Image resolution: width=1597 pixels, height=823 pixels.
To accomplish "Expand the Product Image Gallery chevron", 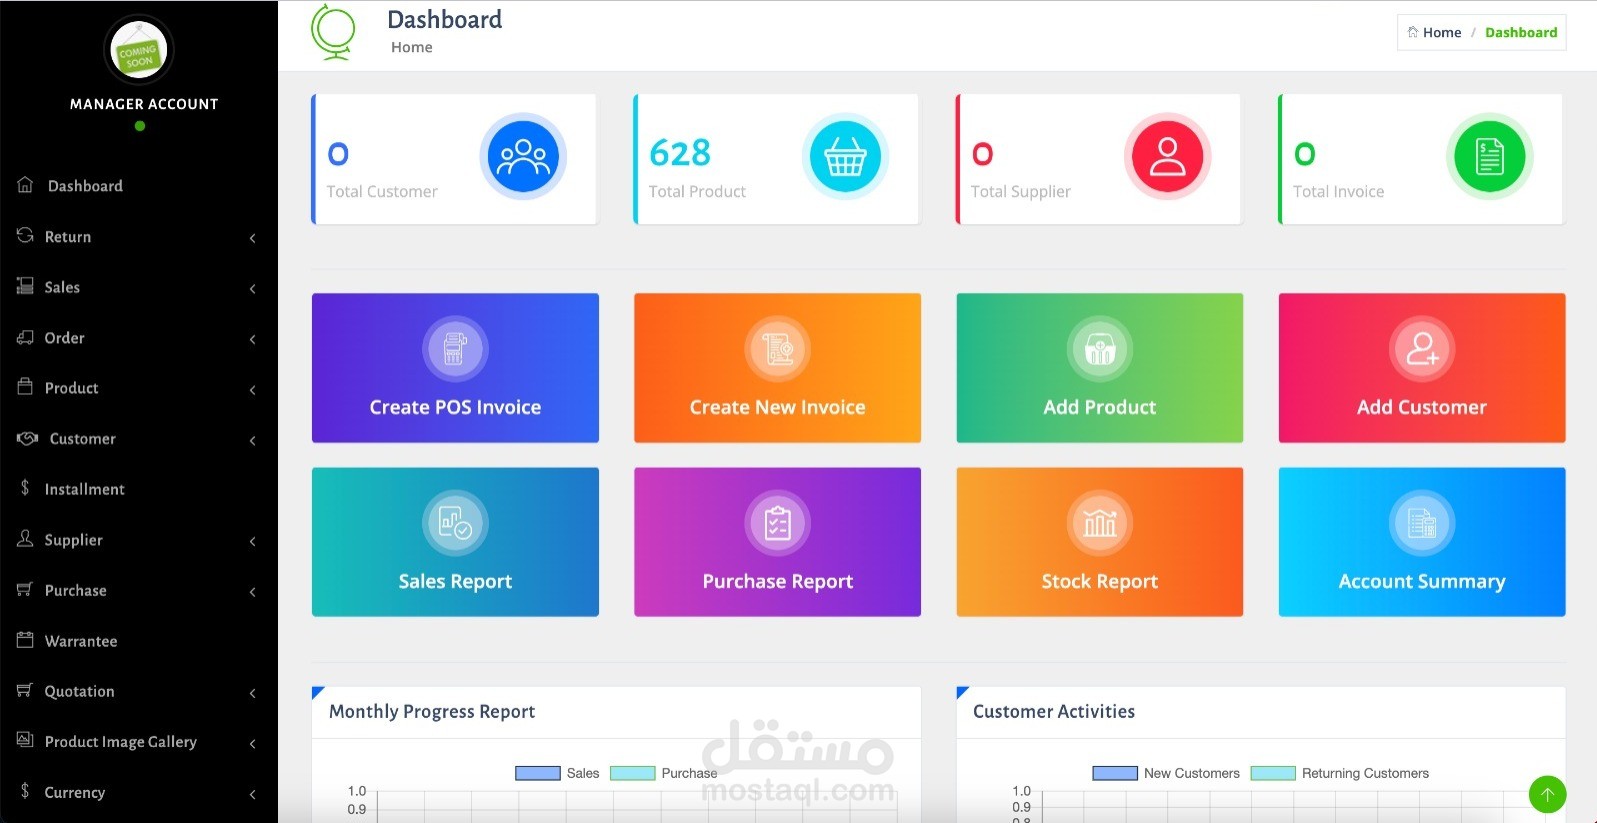I will (x=253, y=744).
